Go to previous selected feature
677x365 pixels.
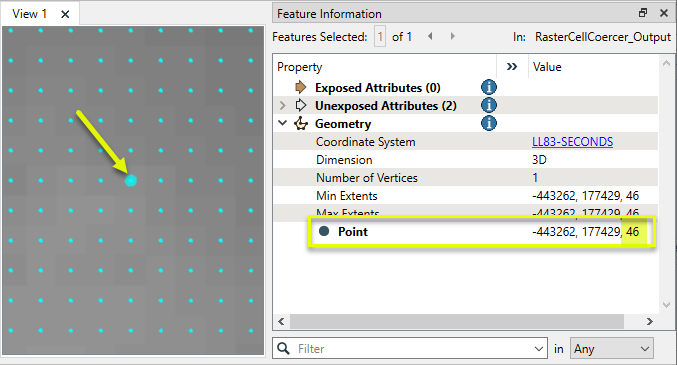pos(430,36)
